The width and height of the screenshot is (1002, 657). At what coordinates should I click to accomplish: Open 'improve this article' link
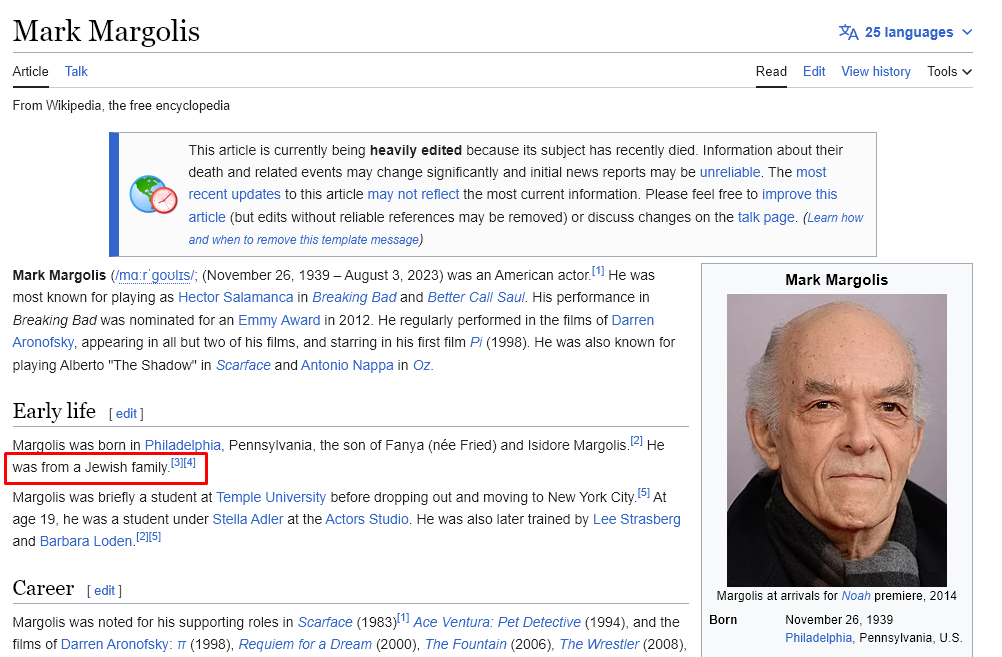(799, 194)
